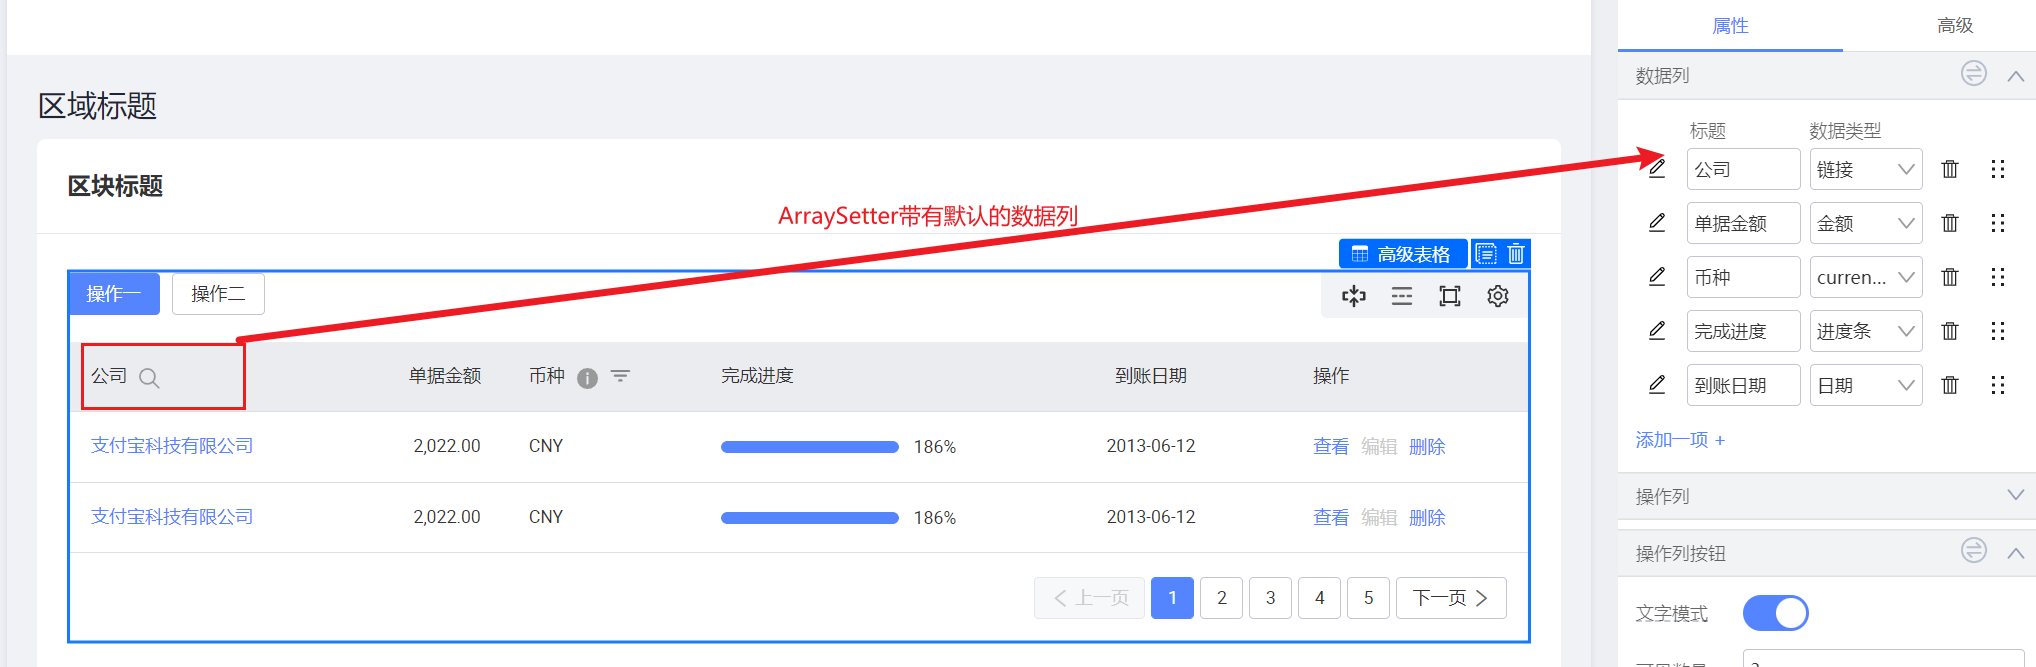Click the 公司 title input field

[x=1743, y=169]
